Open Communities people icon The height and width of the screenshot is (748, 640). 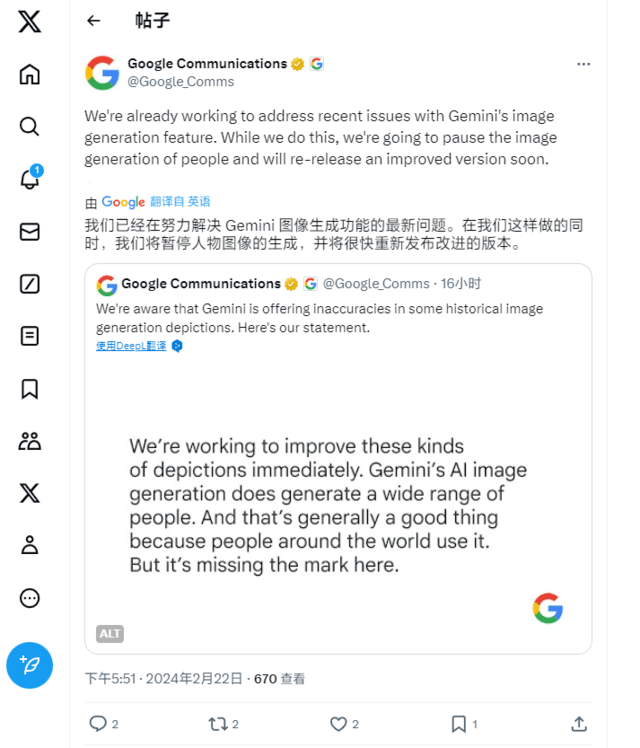click(x=30, y=441)
